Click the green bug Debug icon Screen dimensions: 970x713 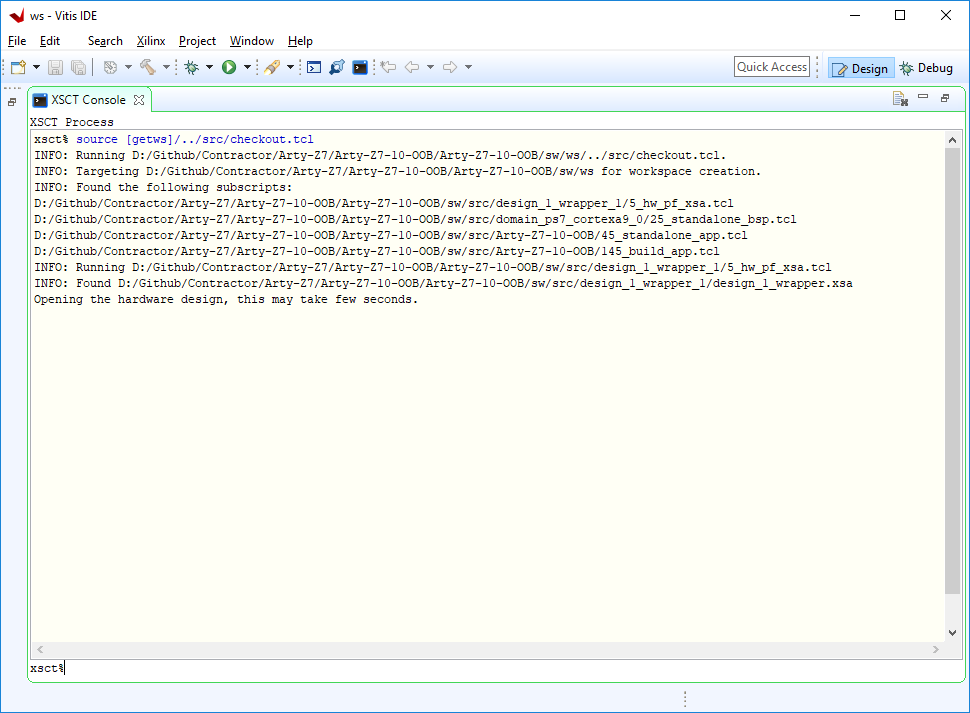coord(192,67)
